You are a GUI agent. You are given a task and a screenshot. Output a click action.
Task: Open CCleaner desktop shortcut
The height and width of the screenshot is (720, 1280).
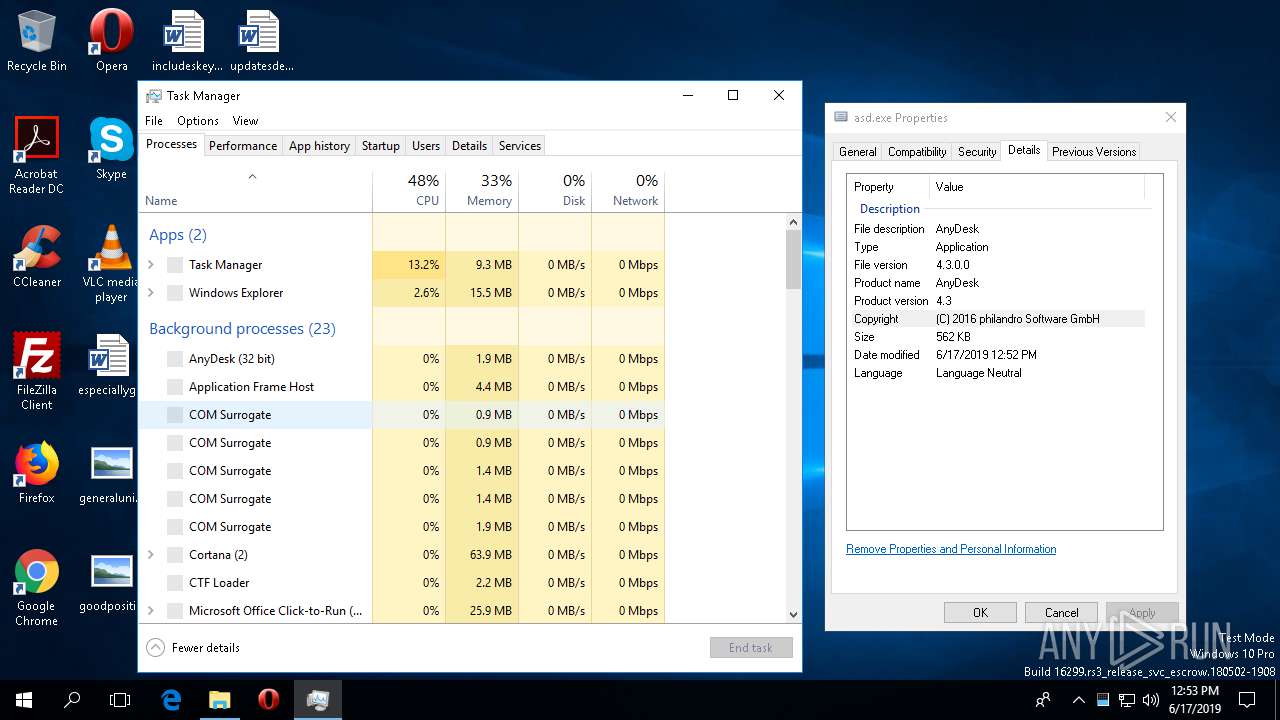click(37, 257)
